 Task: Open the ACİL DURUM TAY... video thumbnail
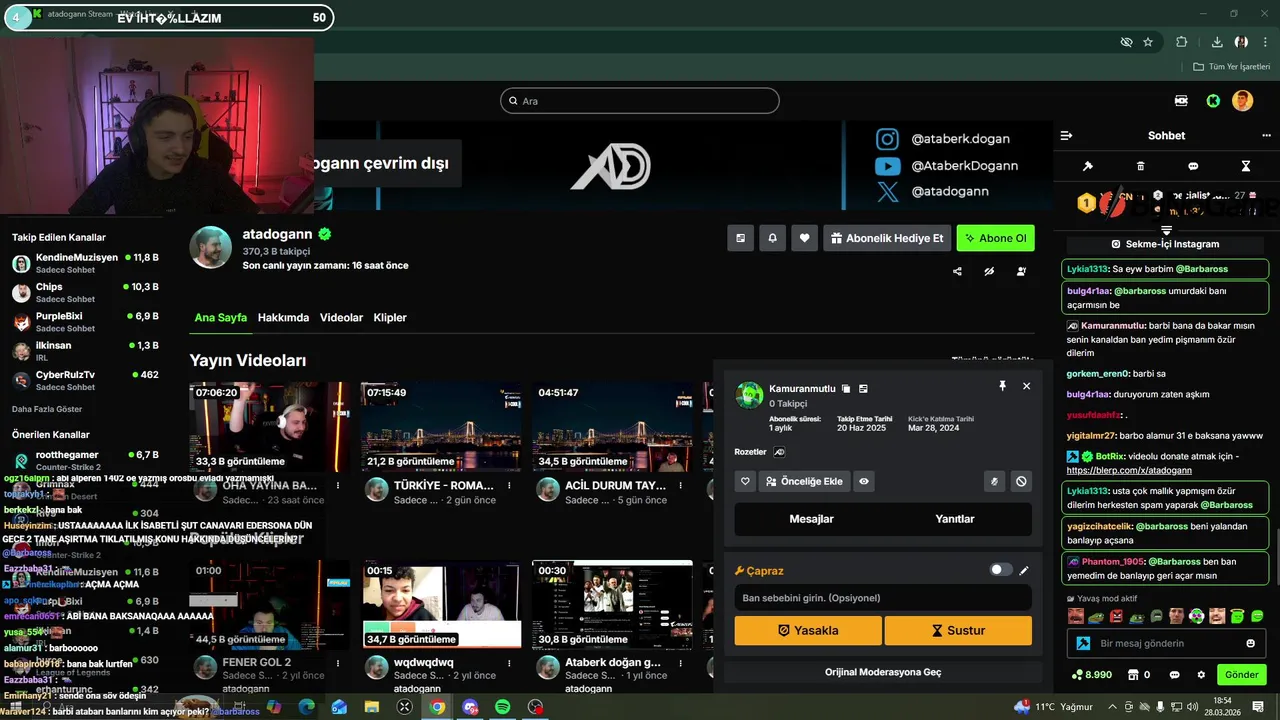pyautogui.click(x=612, y=427)
